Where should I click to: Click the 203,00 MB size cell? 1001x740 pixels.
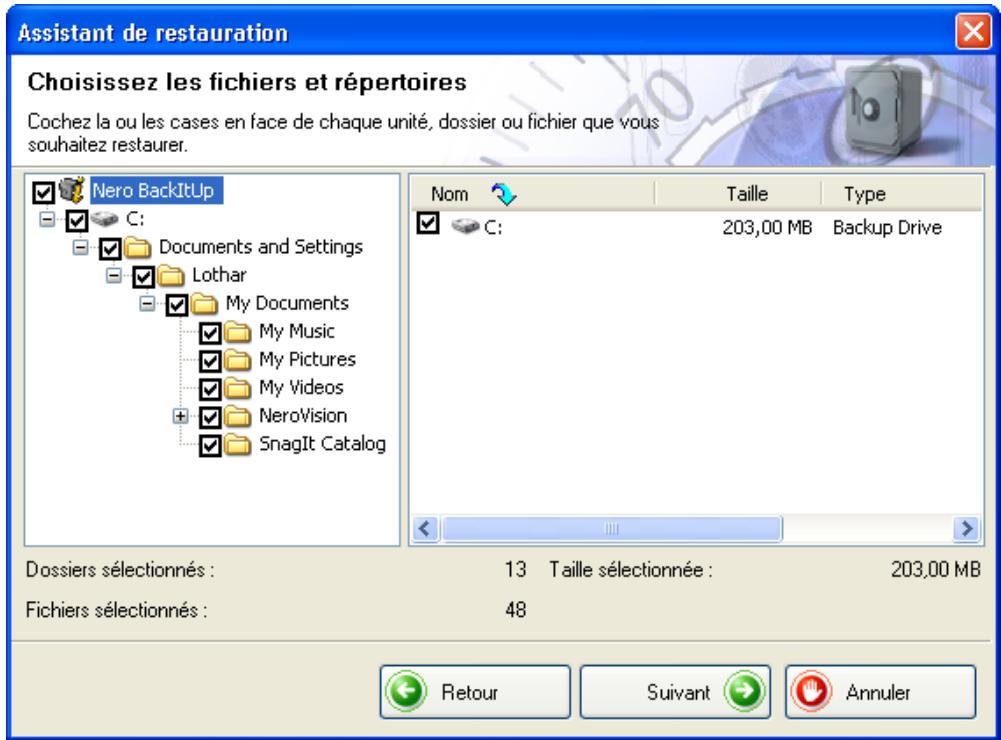[767, 227]
